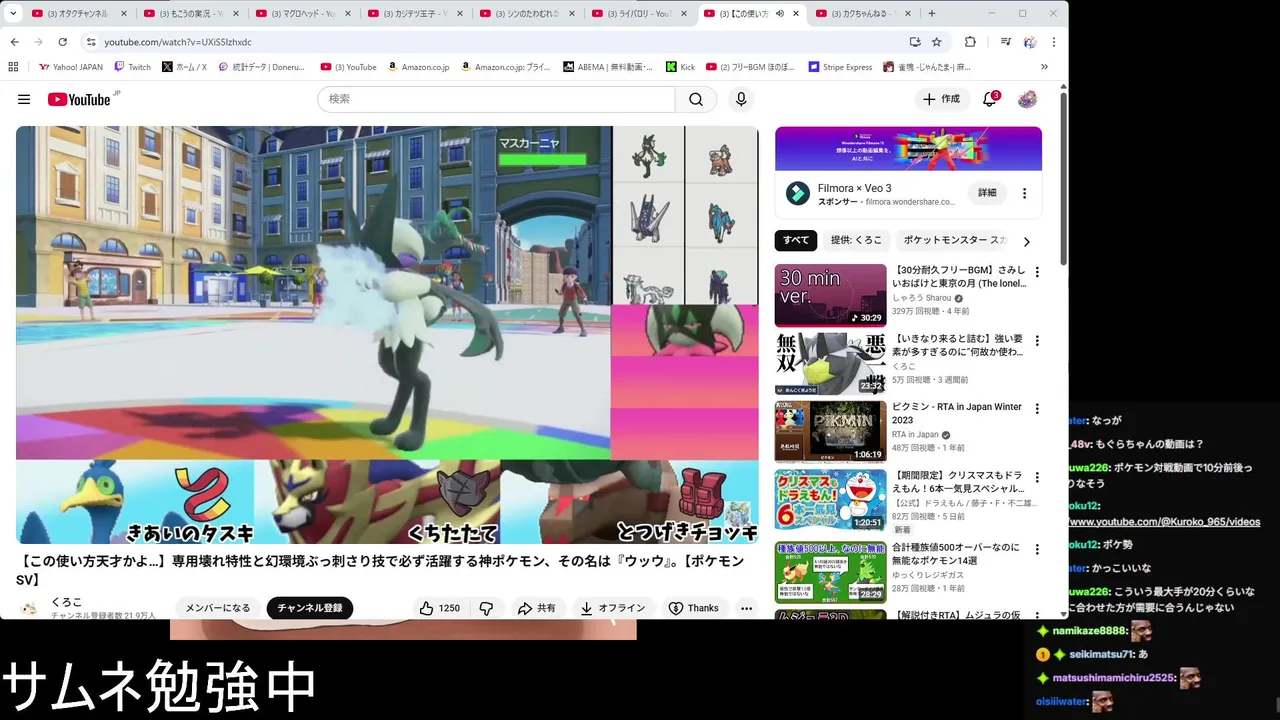The width and height of the screenshot is (1280, 720).
Task: Click the Thanks button
Action: [694, 608]
